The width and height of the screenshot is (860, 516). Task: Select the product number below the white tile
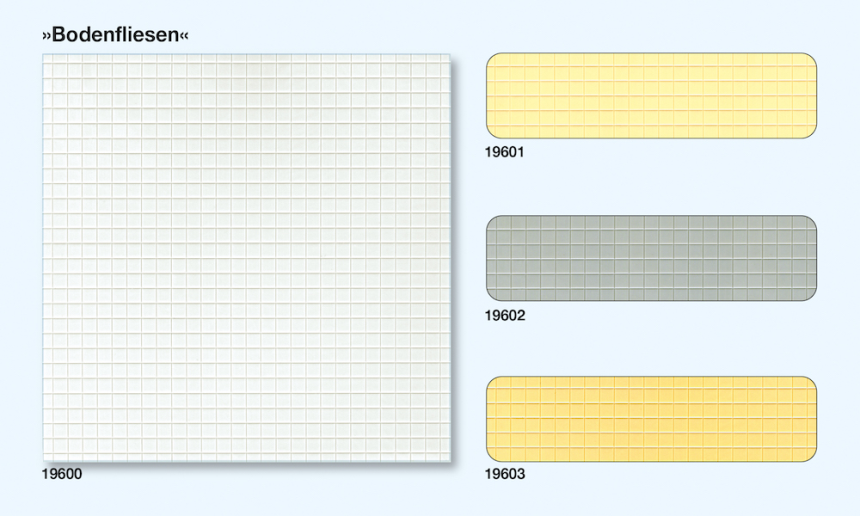(62, 474)
